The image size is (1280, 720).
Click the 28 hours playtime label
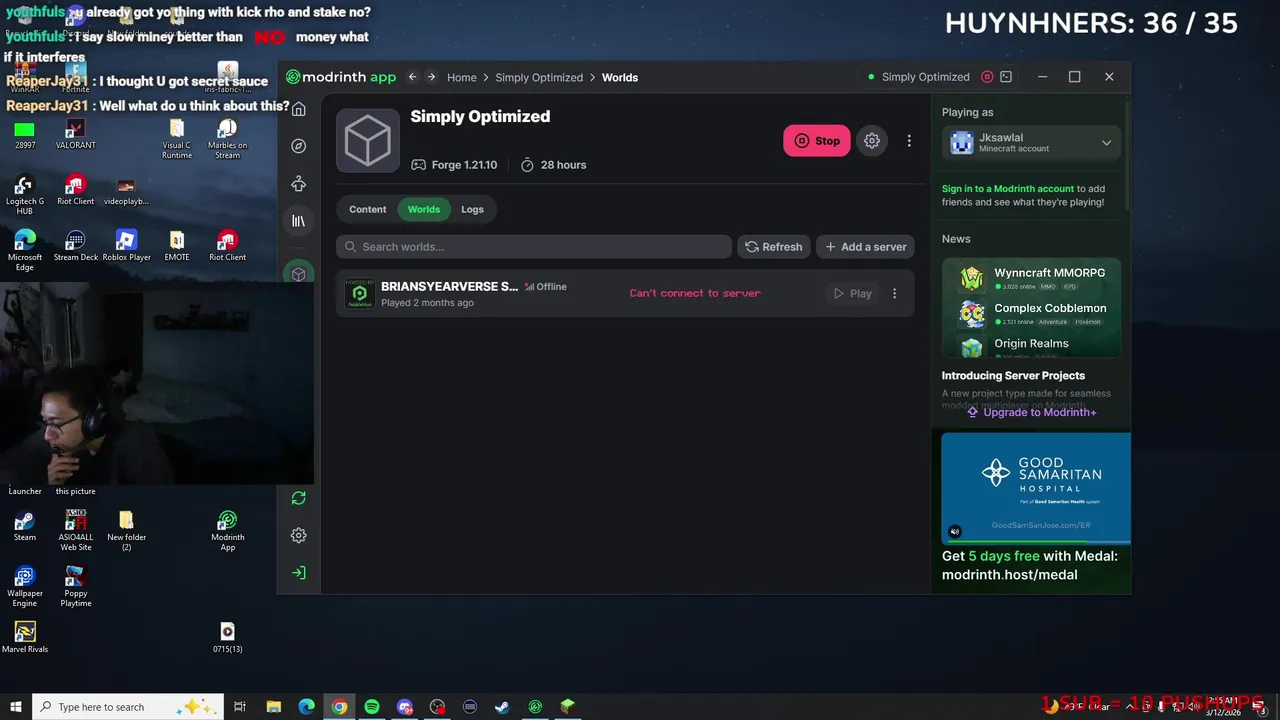pos(553,165)
